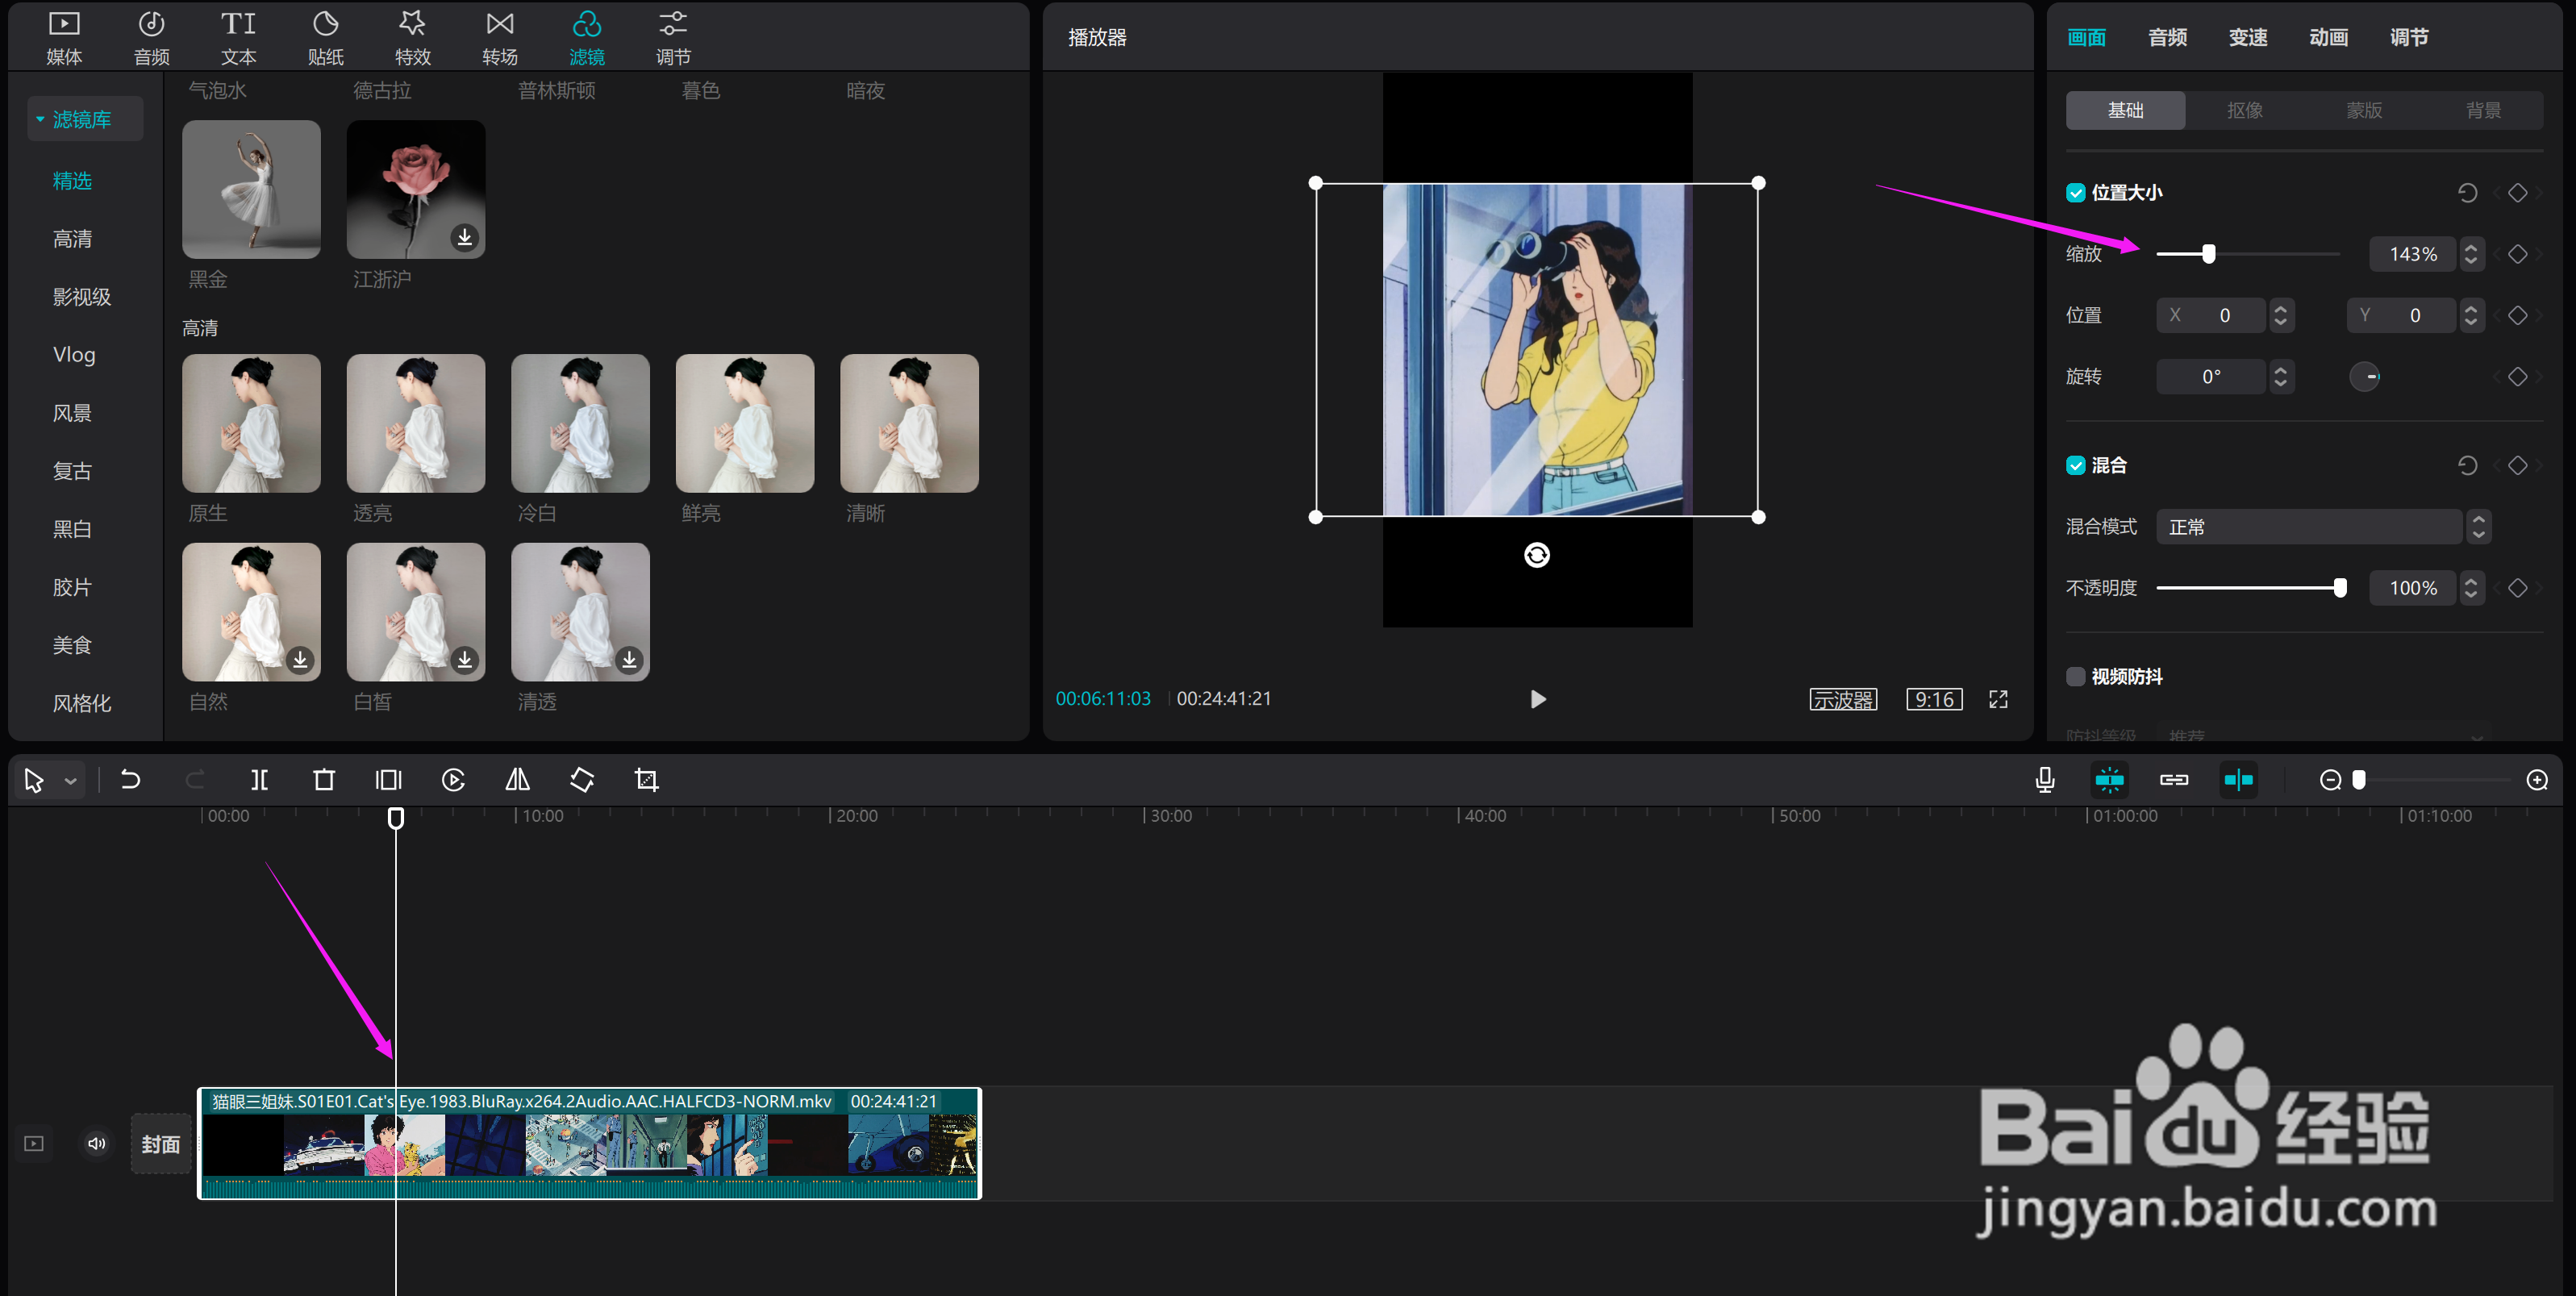
Task: Click the reverse playback icon
Action: point(453,780)
